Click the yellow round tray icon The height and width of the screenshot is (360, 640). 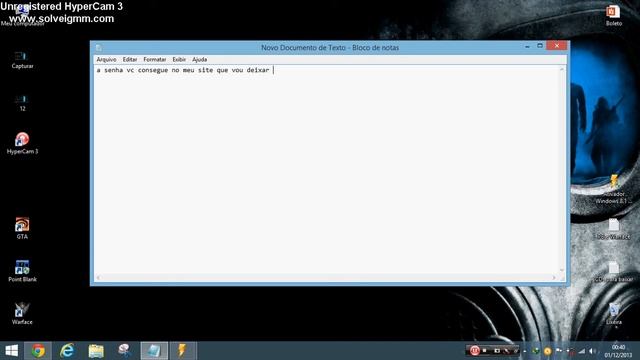pos(547,351)
